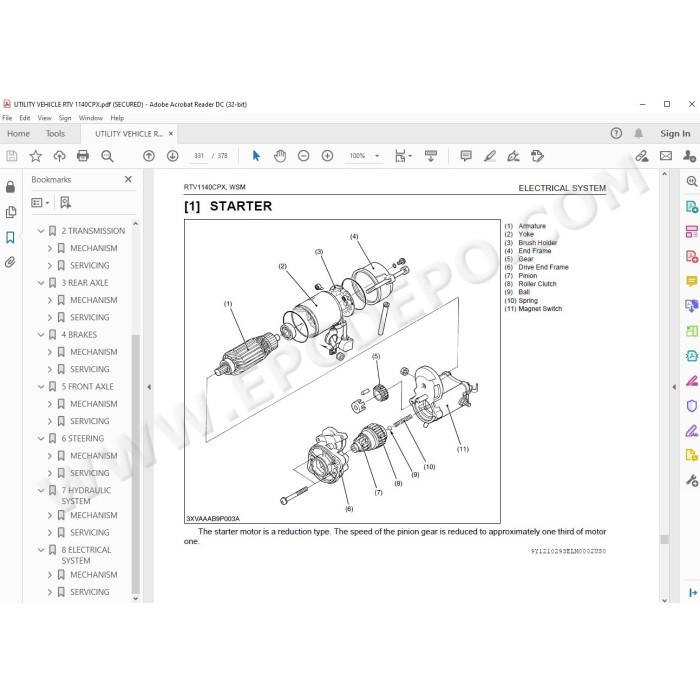
Task: Click Export PDF icon in right pane
Action: point(692,207)
